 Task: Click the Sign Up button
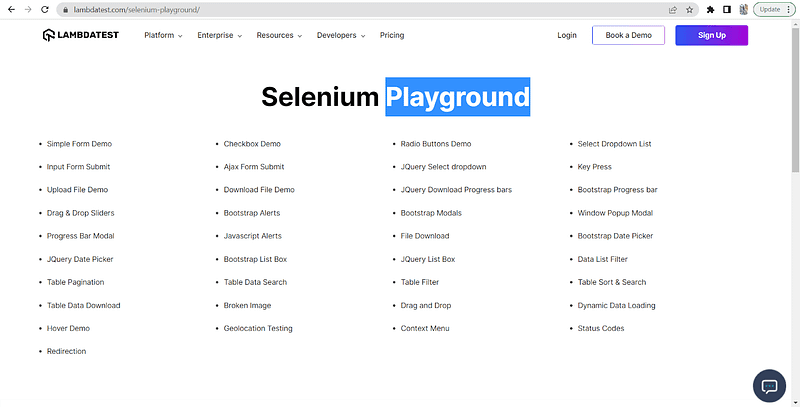712,35
